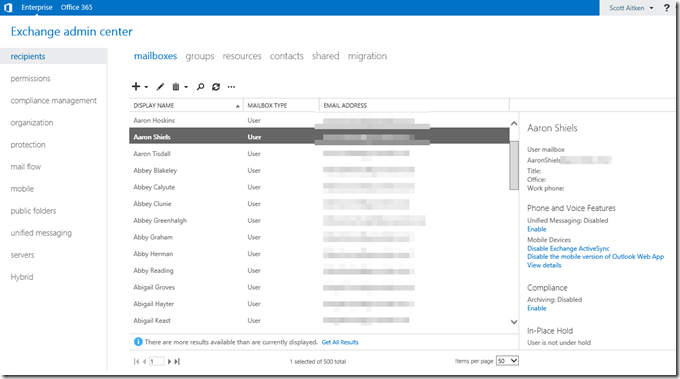Click View details under Mobile Devices

pyautogui.click(x=544, y=265)
